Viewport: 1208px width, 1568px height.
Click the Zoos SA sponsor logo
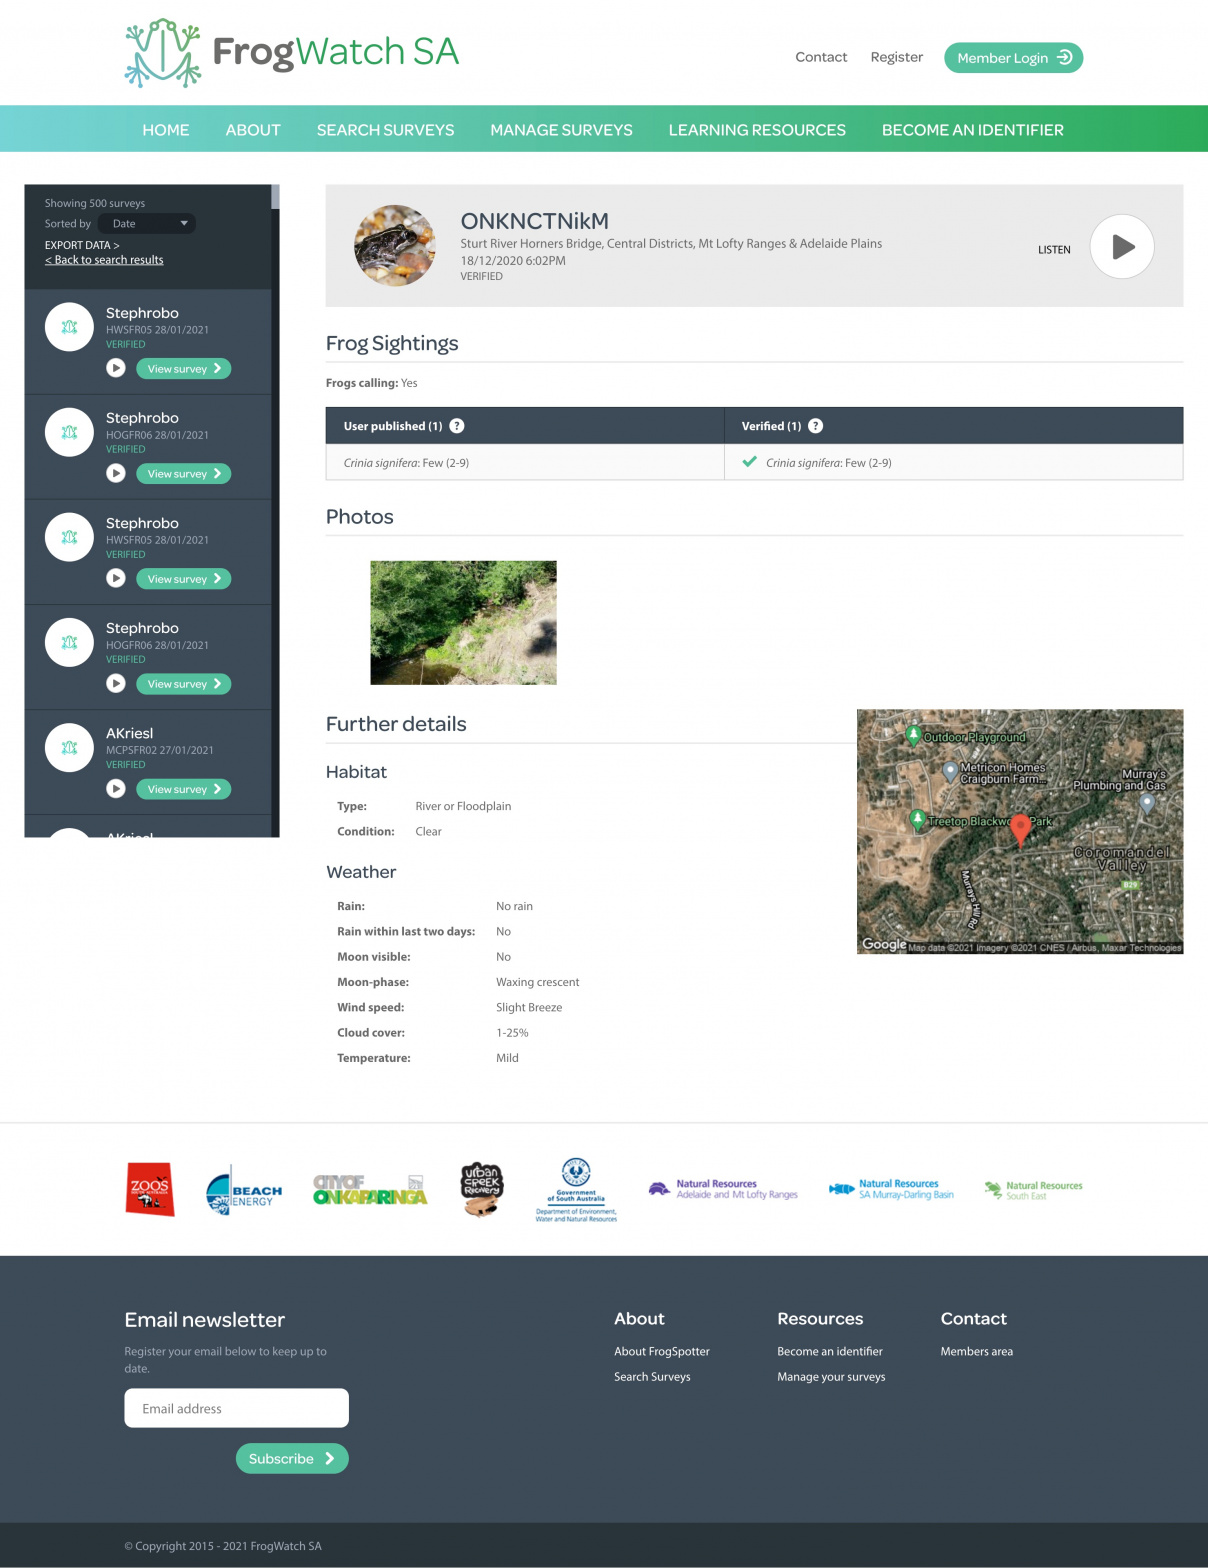(x=150, y=1189)
